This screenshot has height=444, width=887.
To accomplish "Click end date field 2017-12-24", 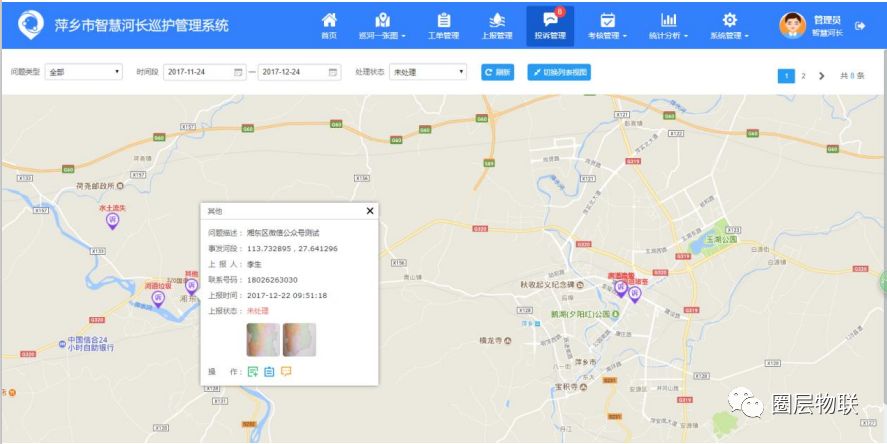I will pos(299,72).
